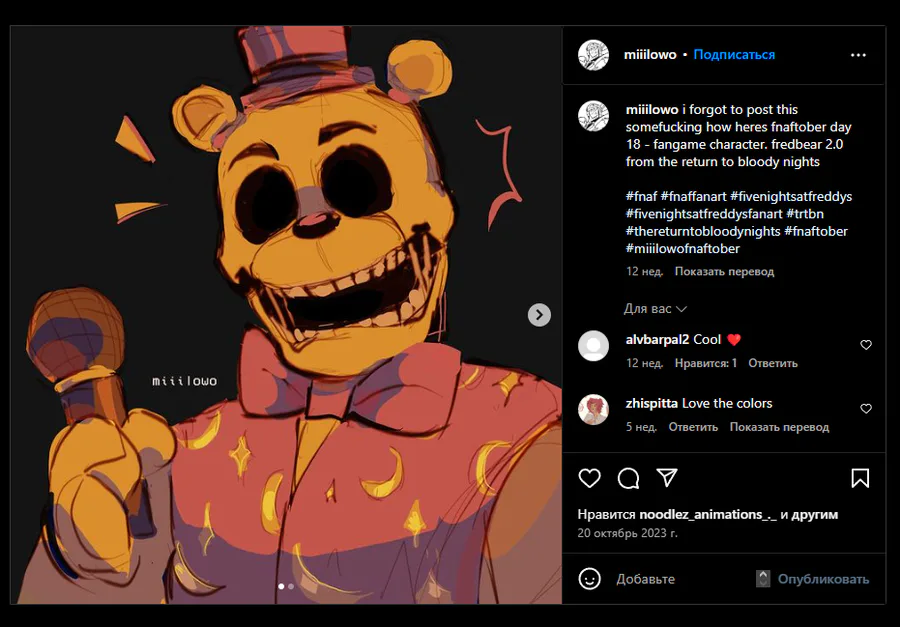This screenshot has height=627, width=900.
Task: Click "Подписаться" to follow miiilowo
Action: (x=734, y=55)
